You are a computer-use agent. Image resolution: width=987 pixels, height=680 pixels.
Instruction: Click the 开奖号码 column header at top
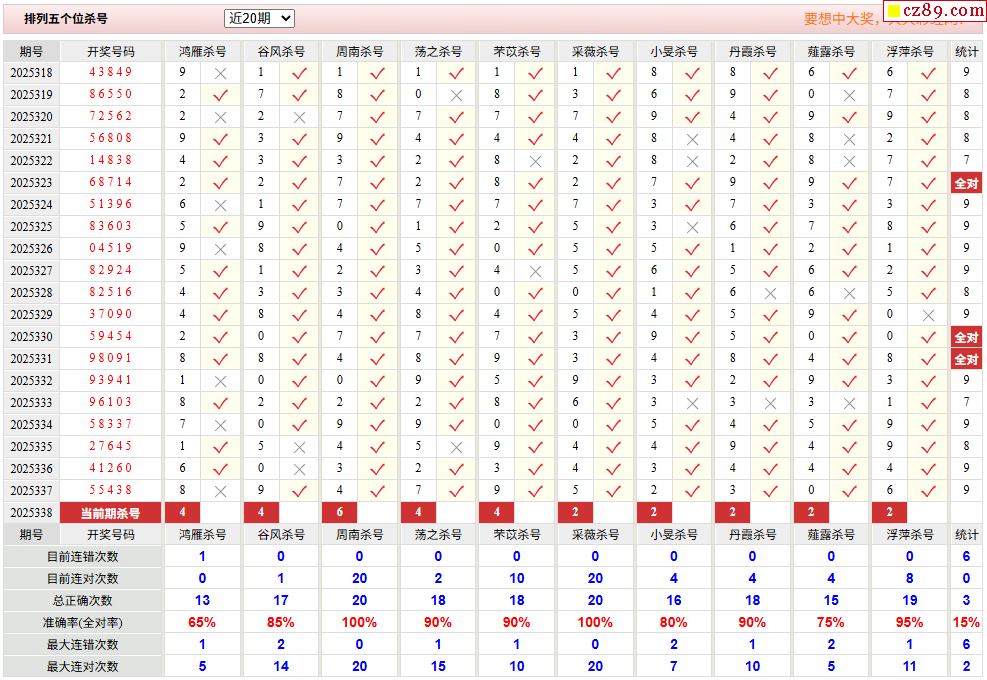(110, 51)
